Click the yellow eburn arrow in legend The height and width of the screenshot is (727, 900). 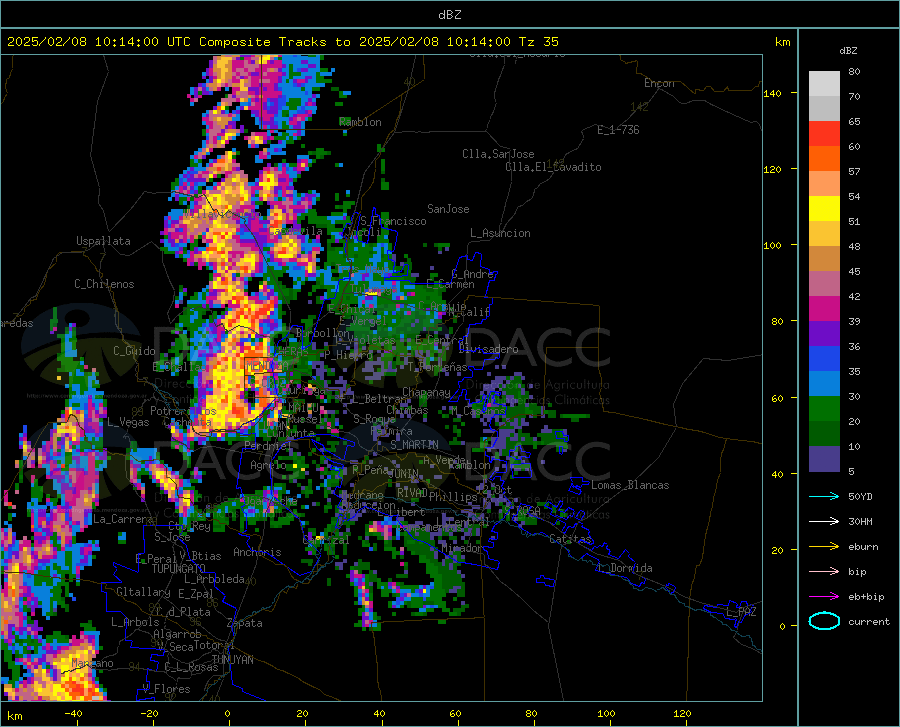coord(824,547)
